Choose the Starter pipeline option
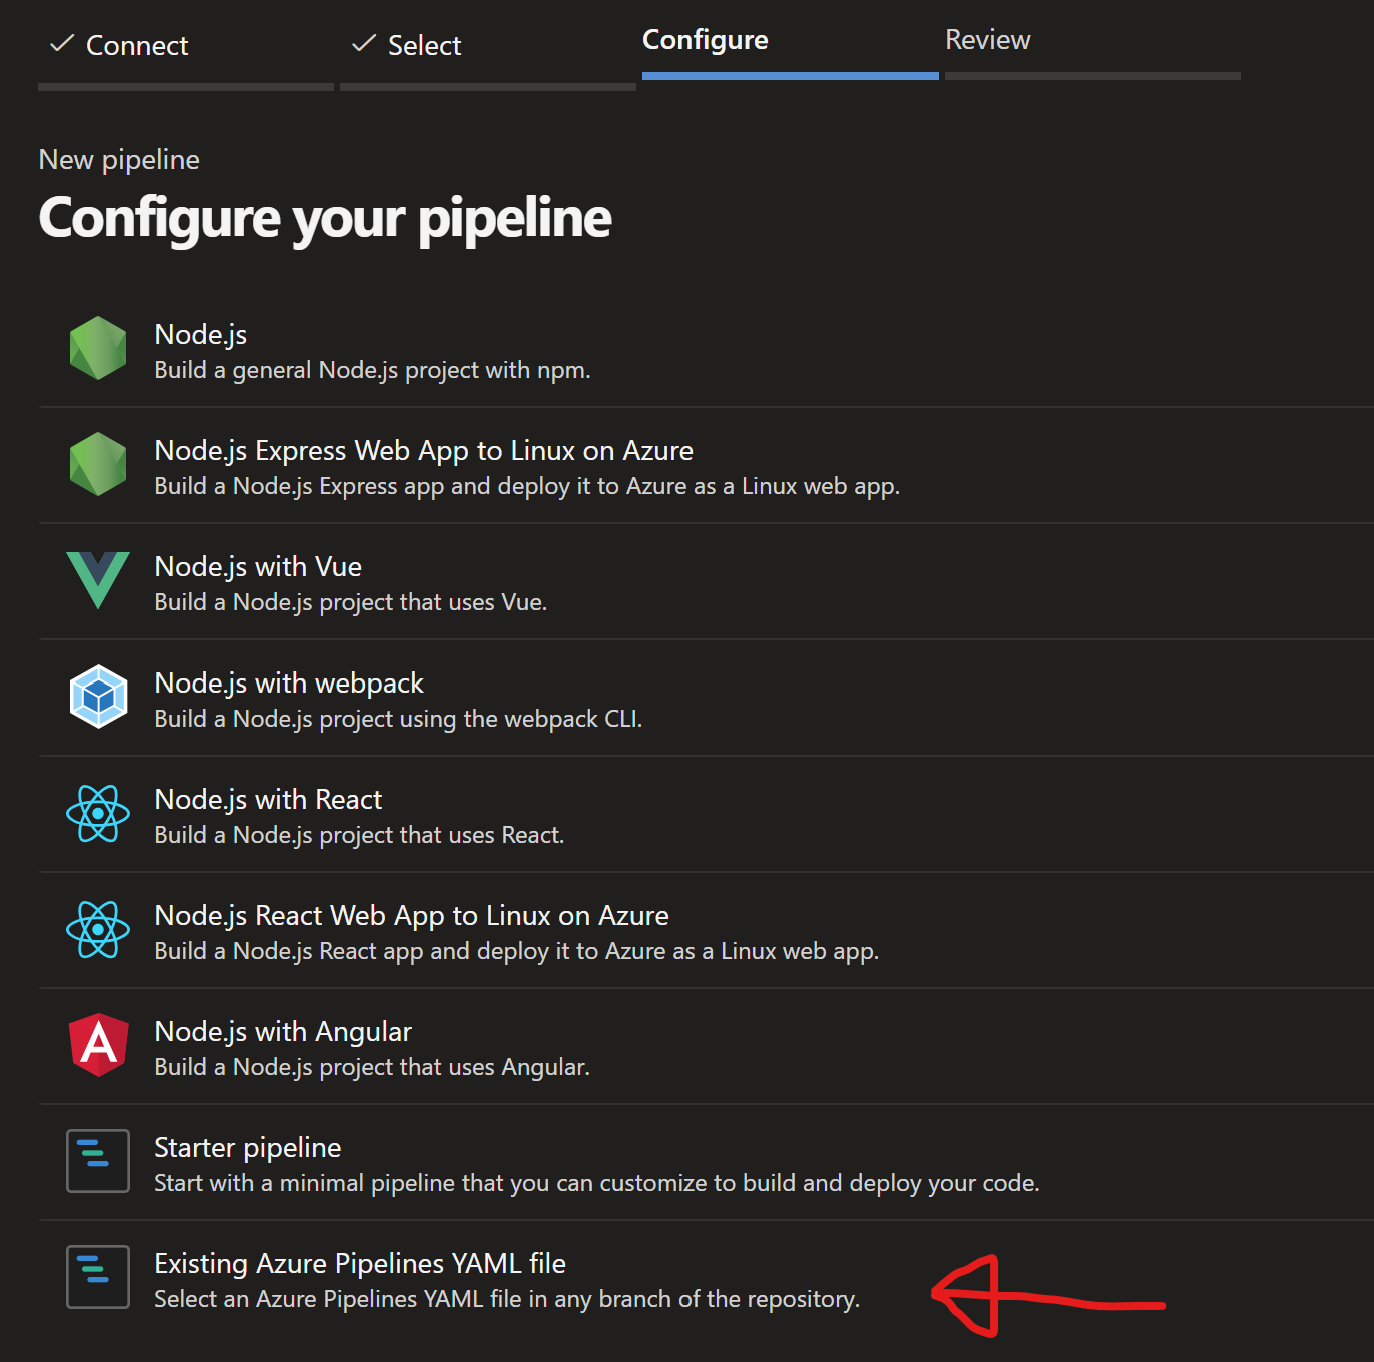 [x=248, y=1148]
